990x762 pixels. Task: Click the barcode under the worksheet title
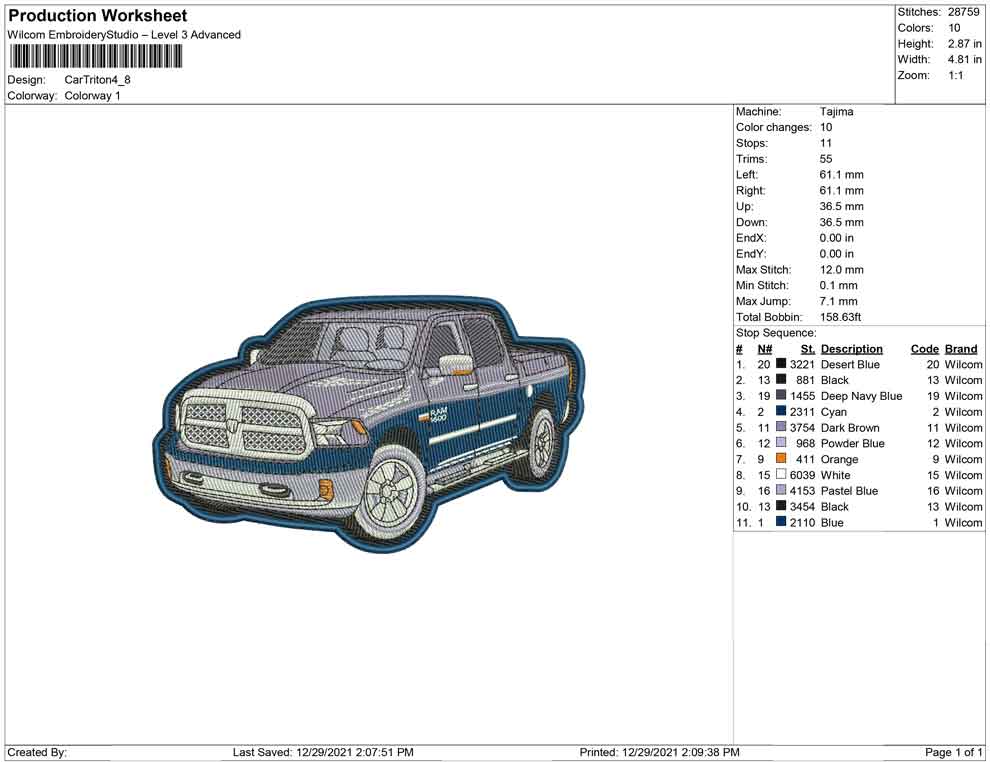pos(96,57)
